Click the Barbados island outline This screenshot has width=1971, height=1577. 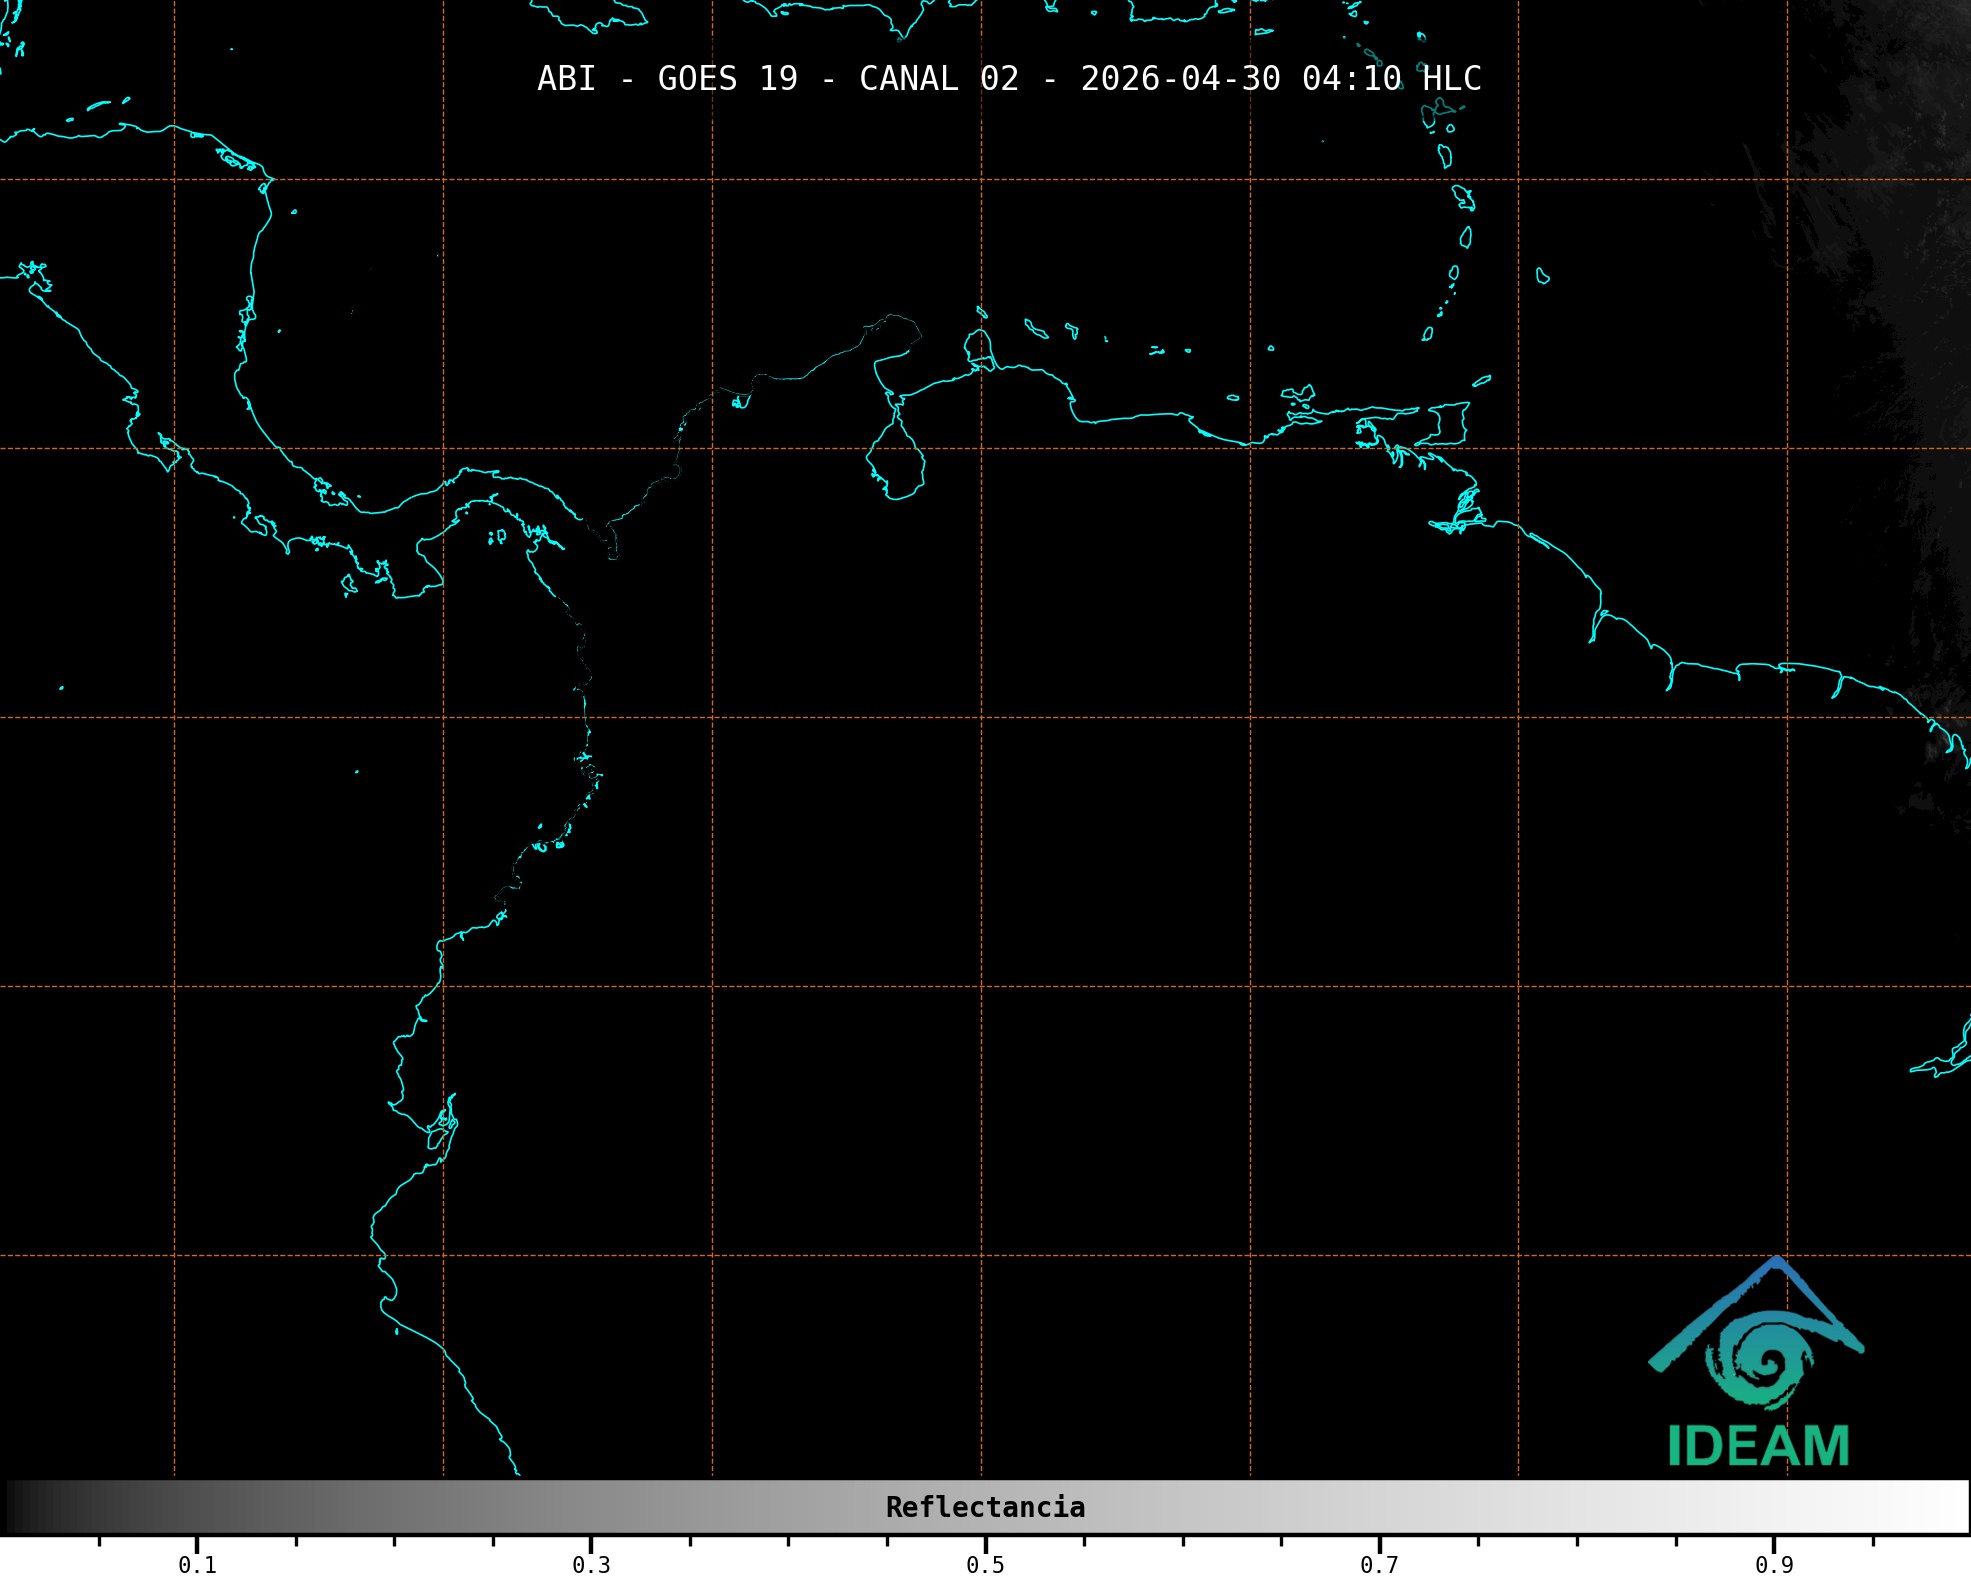point(1543,276)
